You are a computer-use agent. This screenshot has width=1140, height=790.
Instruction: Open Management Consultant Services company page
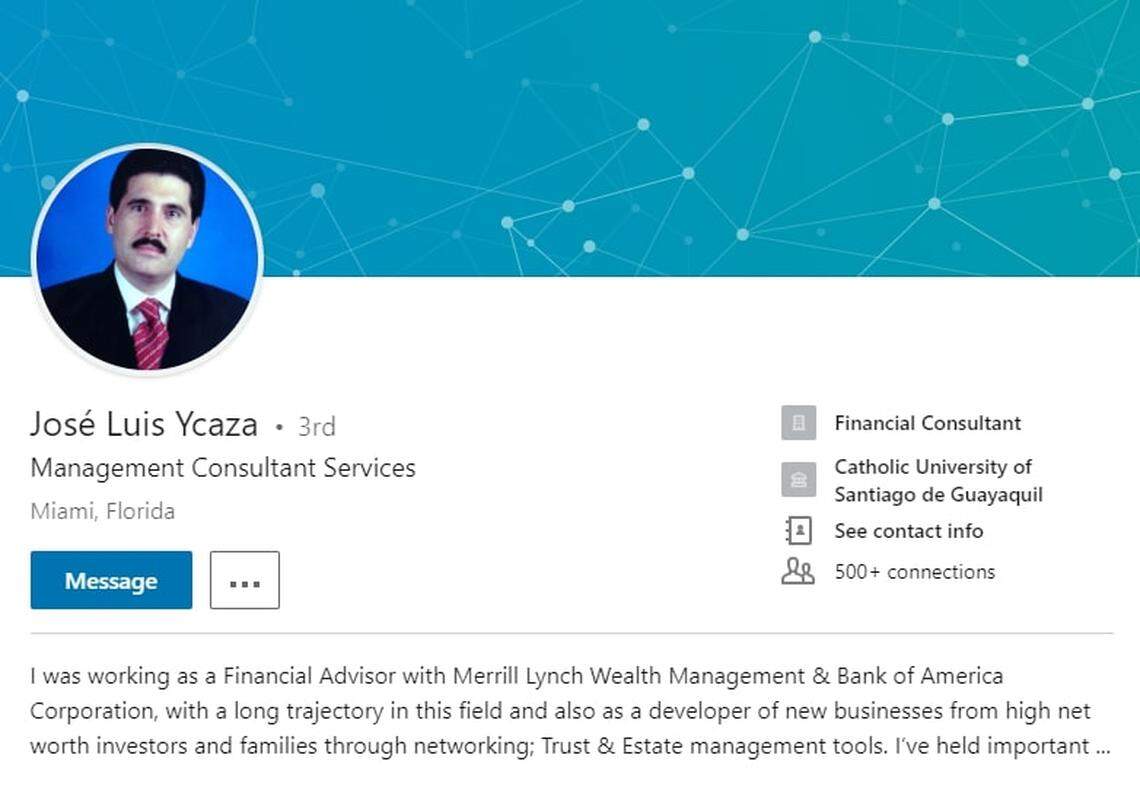(222, 467)
